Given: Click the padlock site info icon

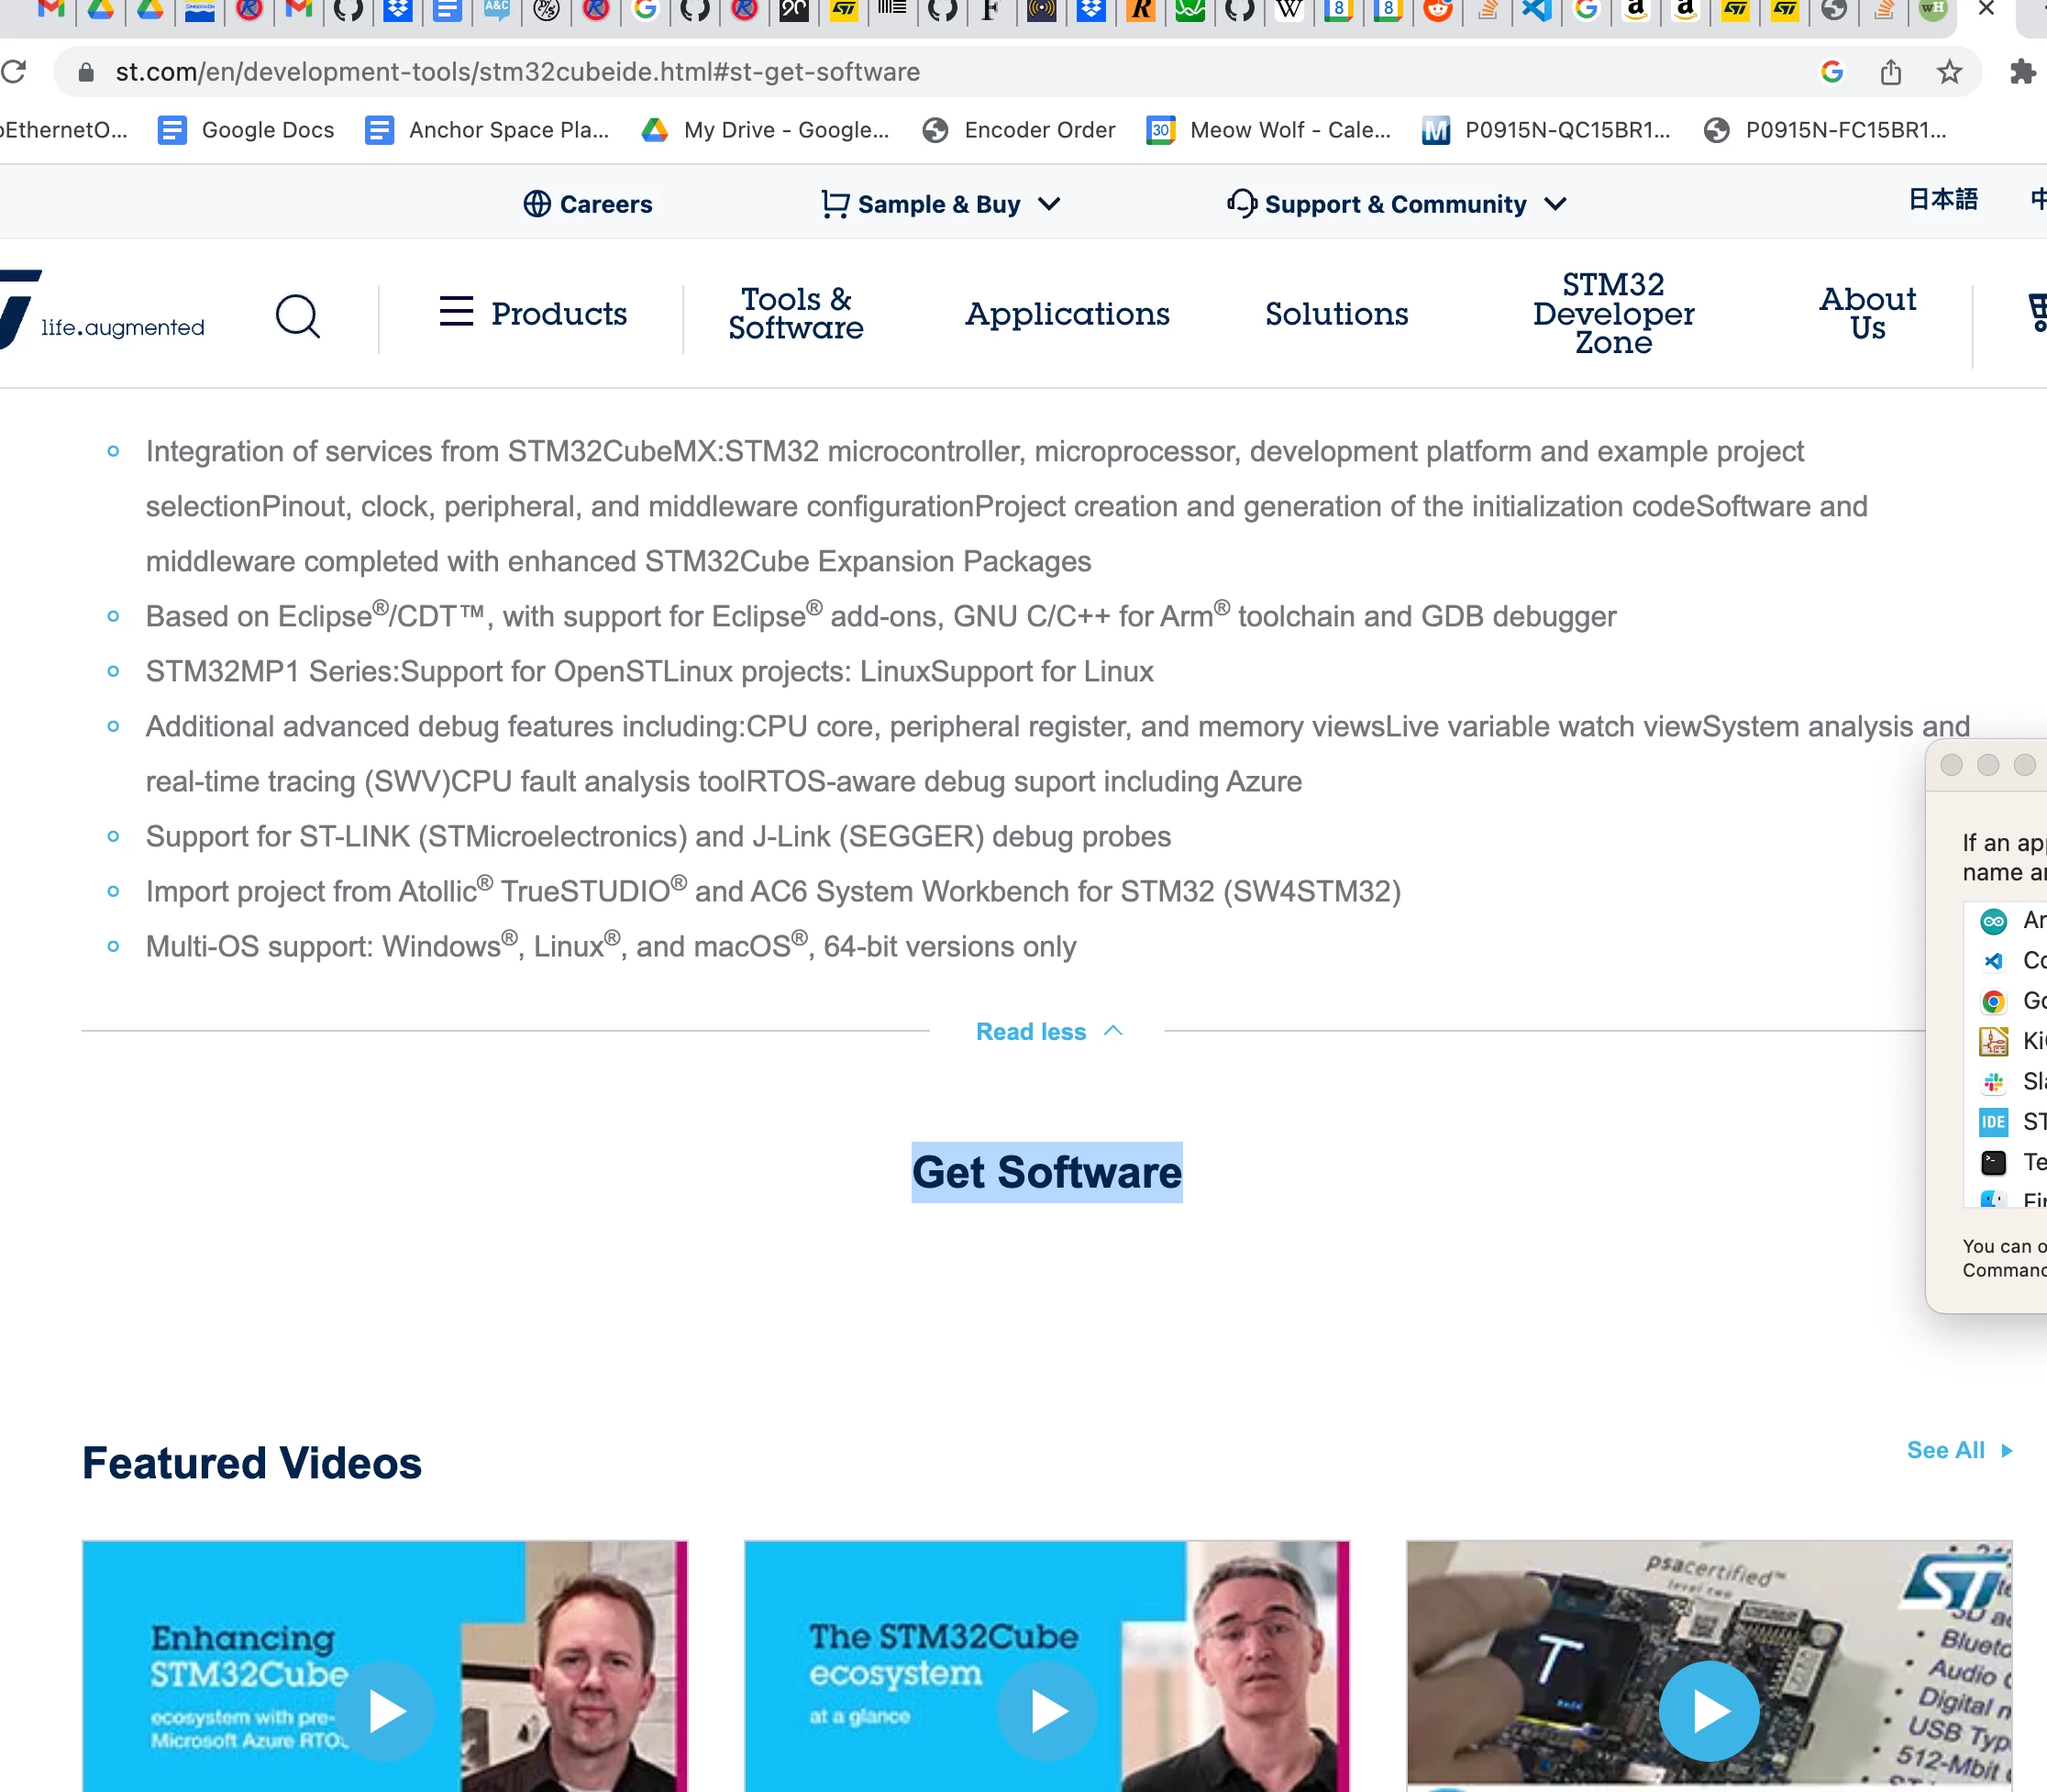Looking at the screenshot, I should pos(86,72).
